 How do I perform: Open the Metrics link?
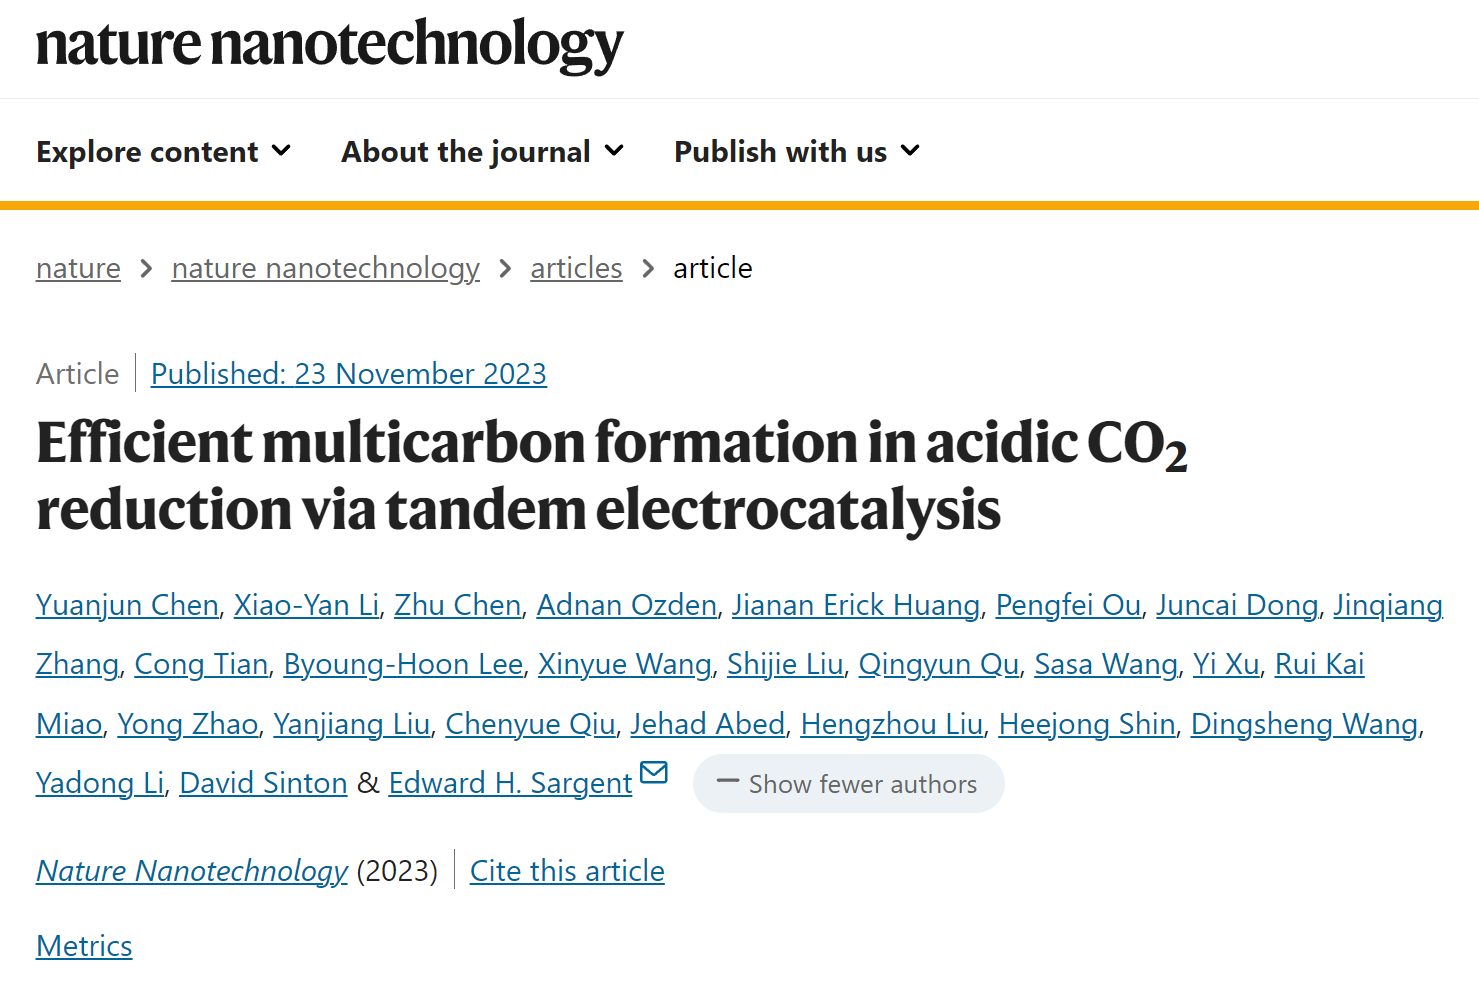click(x=84, y=946)
